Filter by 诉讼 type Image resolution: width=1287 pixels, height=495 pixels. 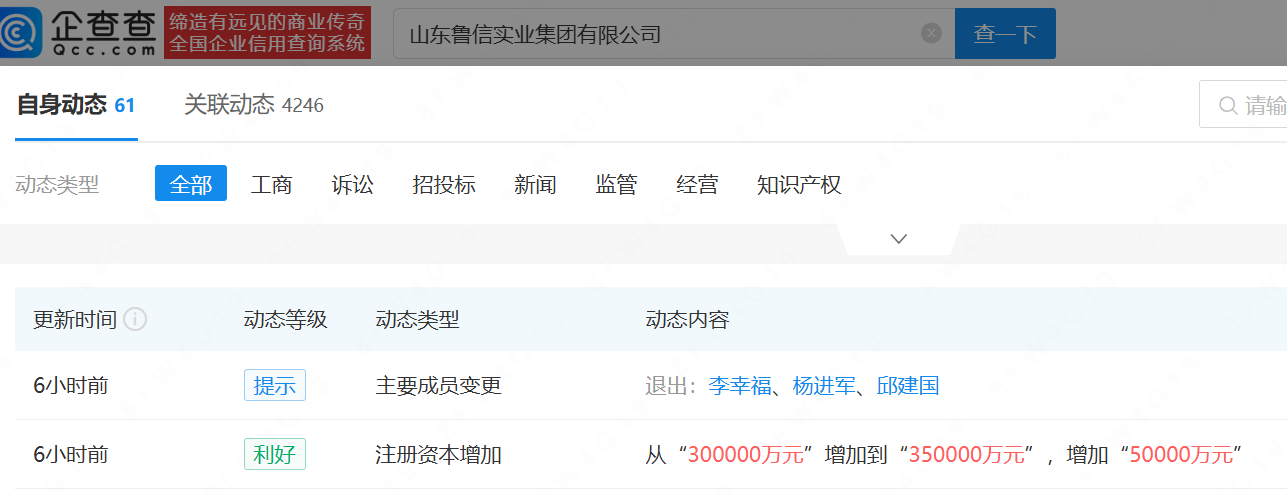coord(352,184)
